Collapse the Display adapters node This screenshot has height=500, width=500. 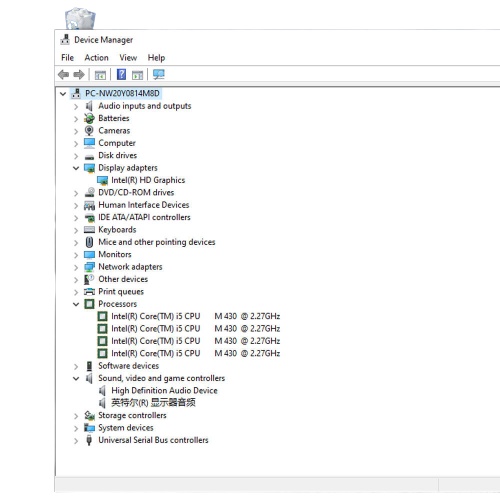pyautogui.click(x=76, y=168)
